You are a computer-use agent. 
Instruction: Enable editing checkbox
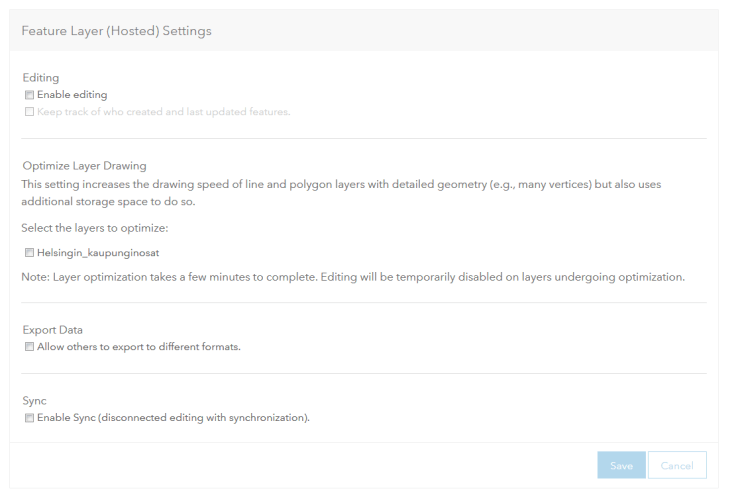pyautogui.click(x=29, y=95)
